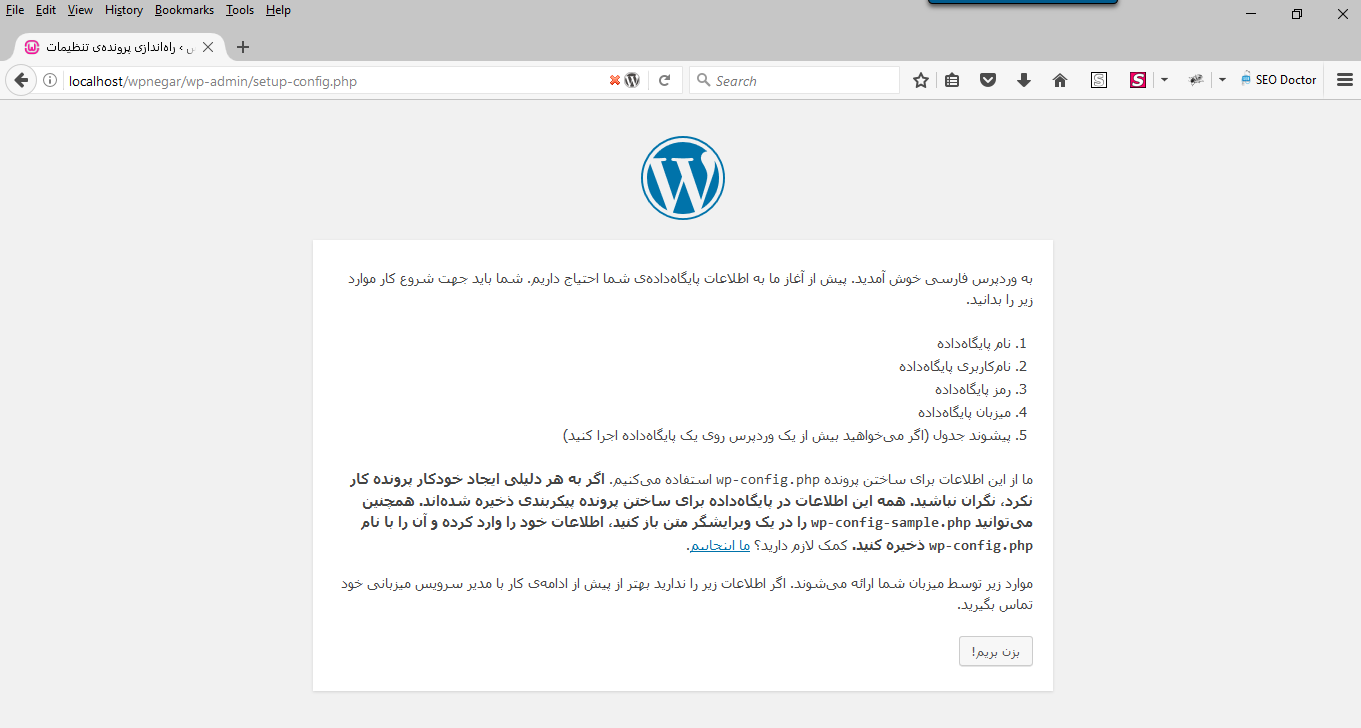Click the magnifier icon in the search box

[x=703, y=81]
